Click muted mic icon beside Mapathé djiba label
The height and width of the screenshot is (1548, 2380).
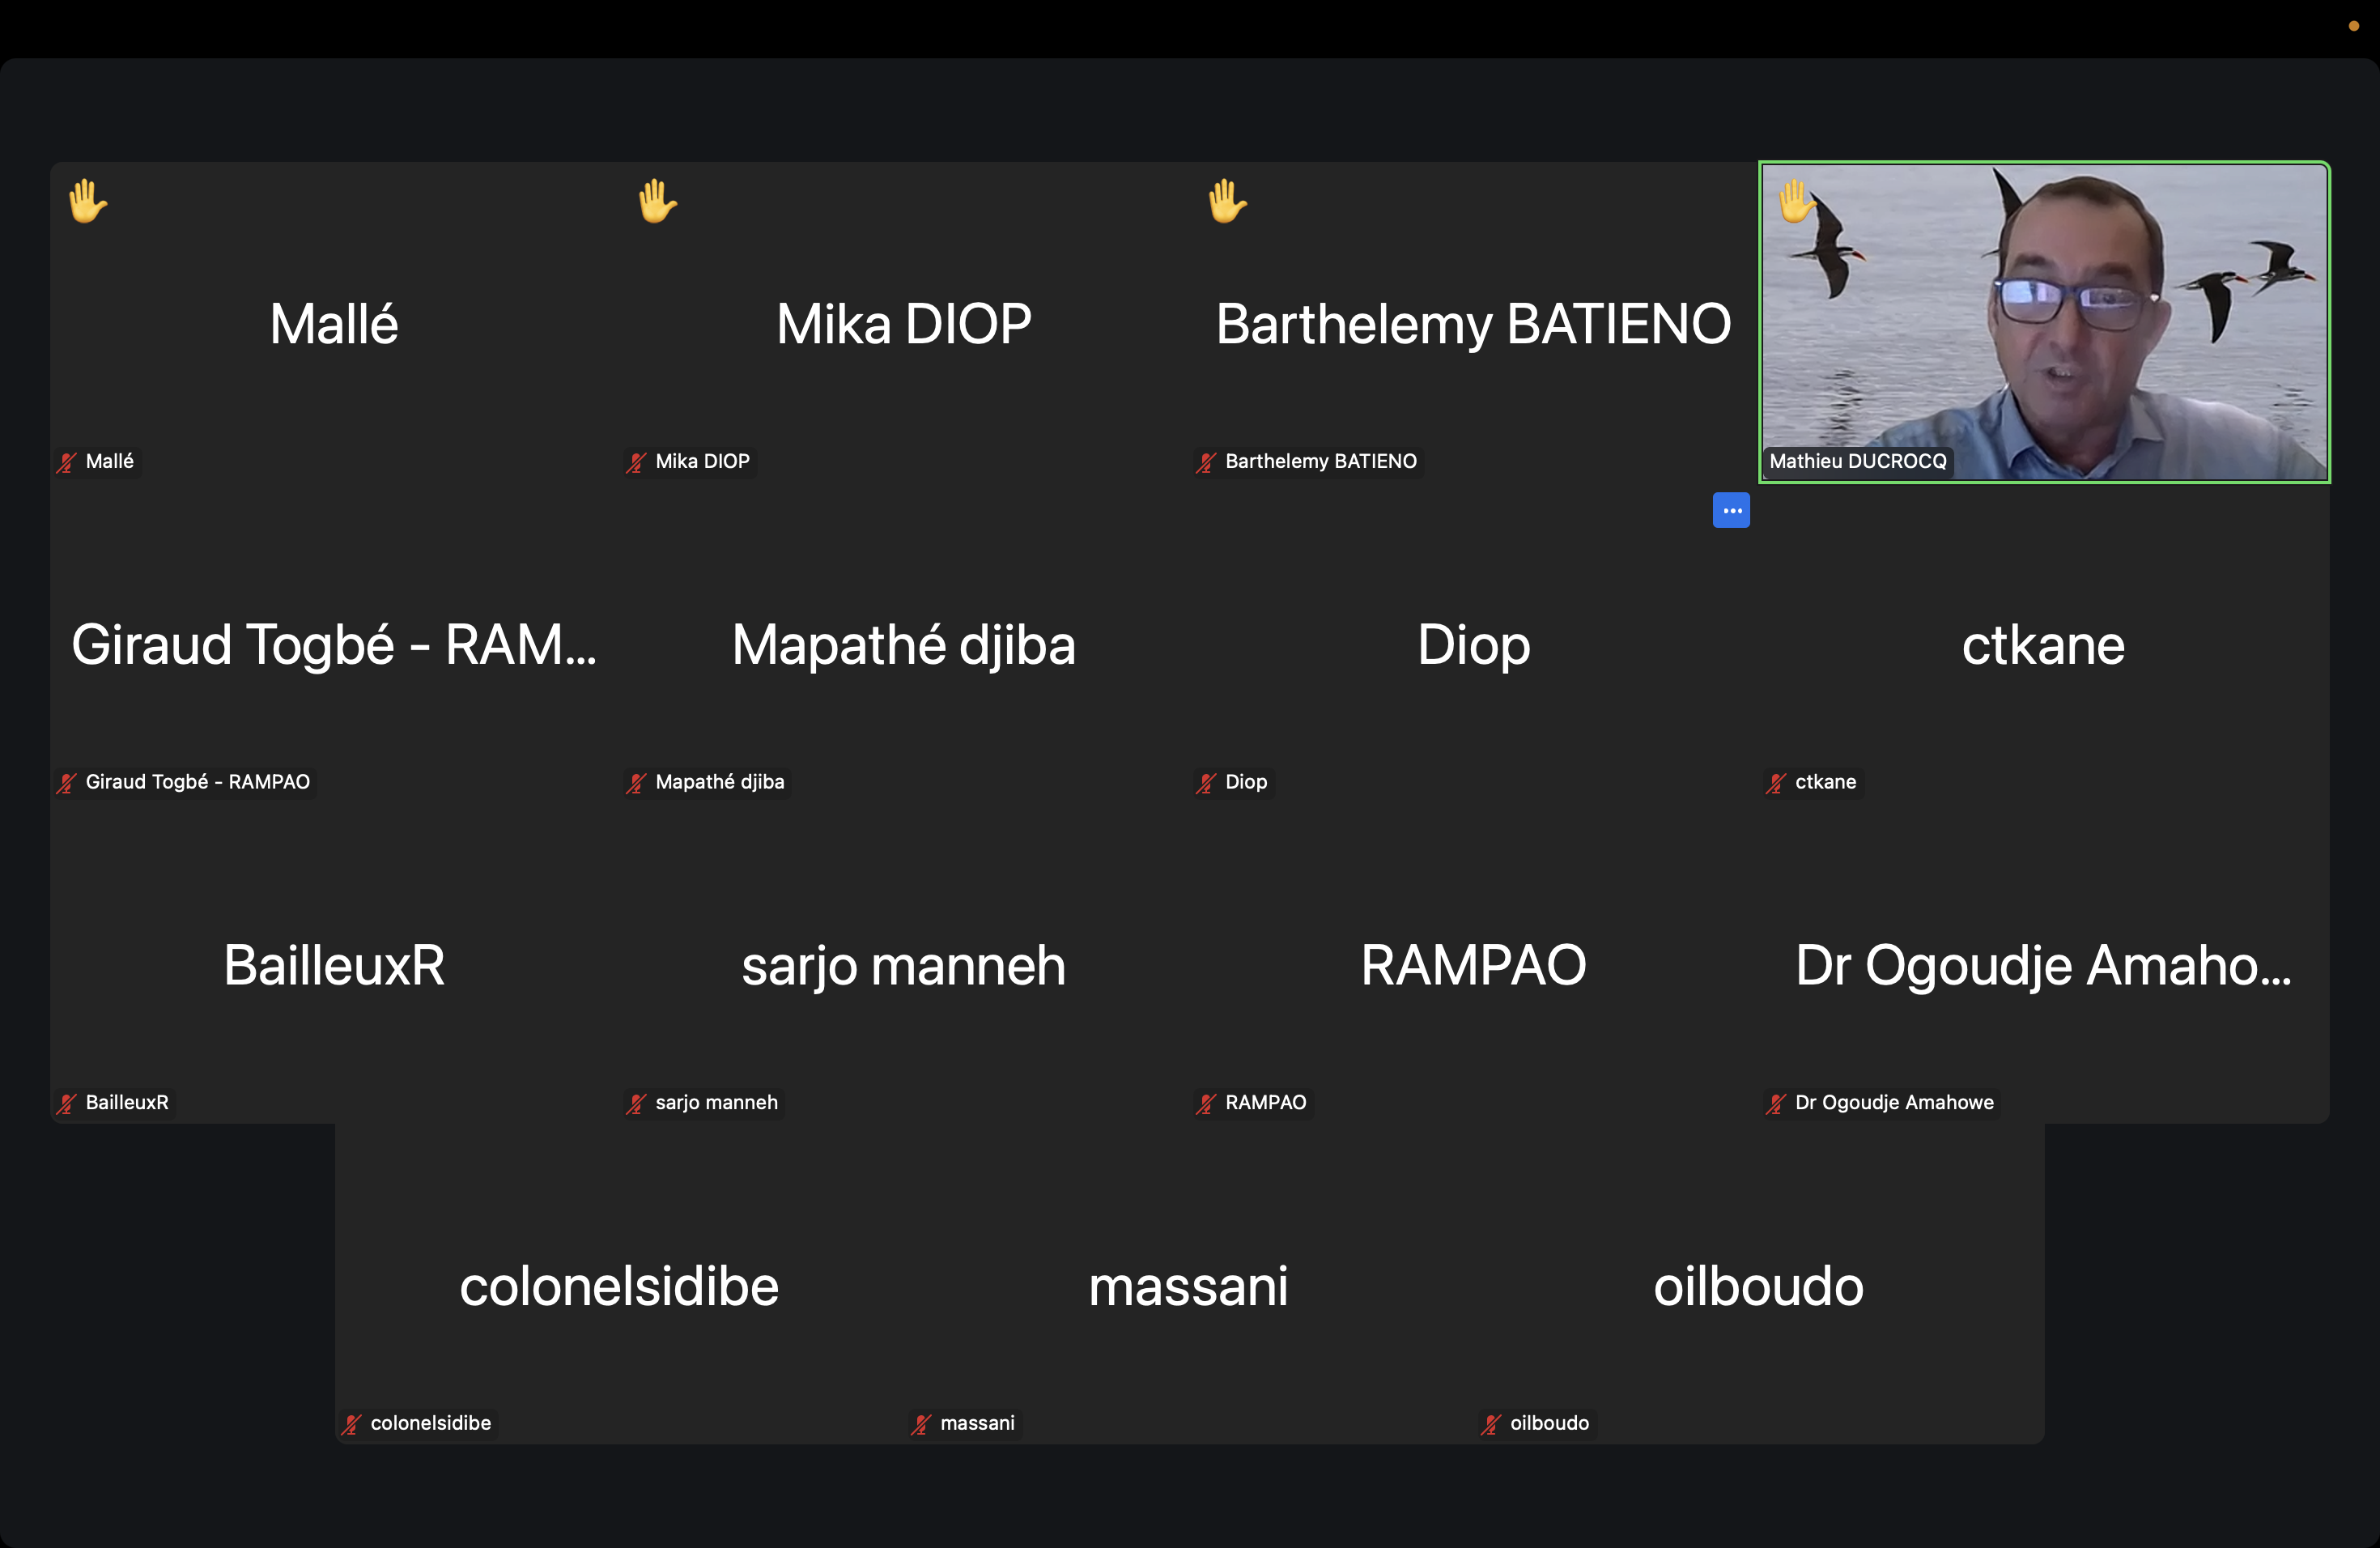[x=636, y=783]
